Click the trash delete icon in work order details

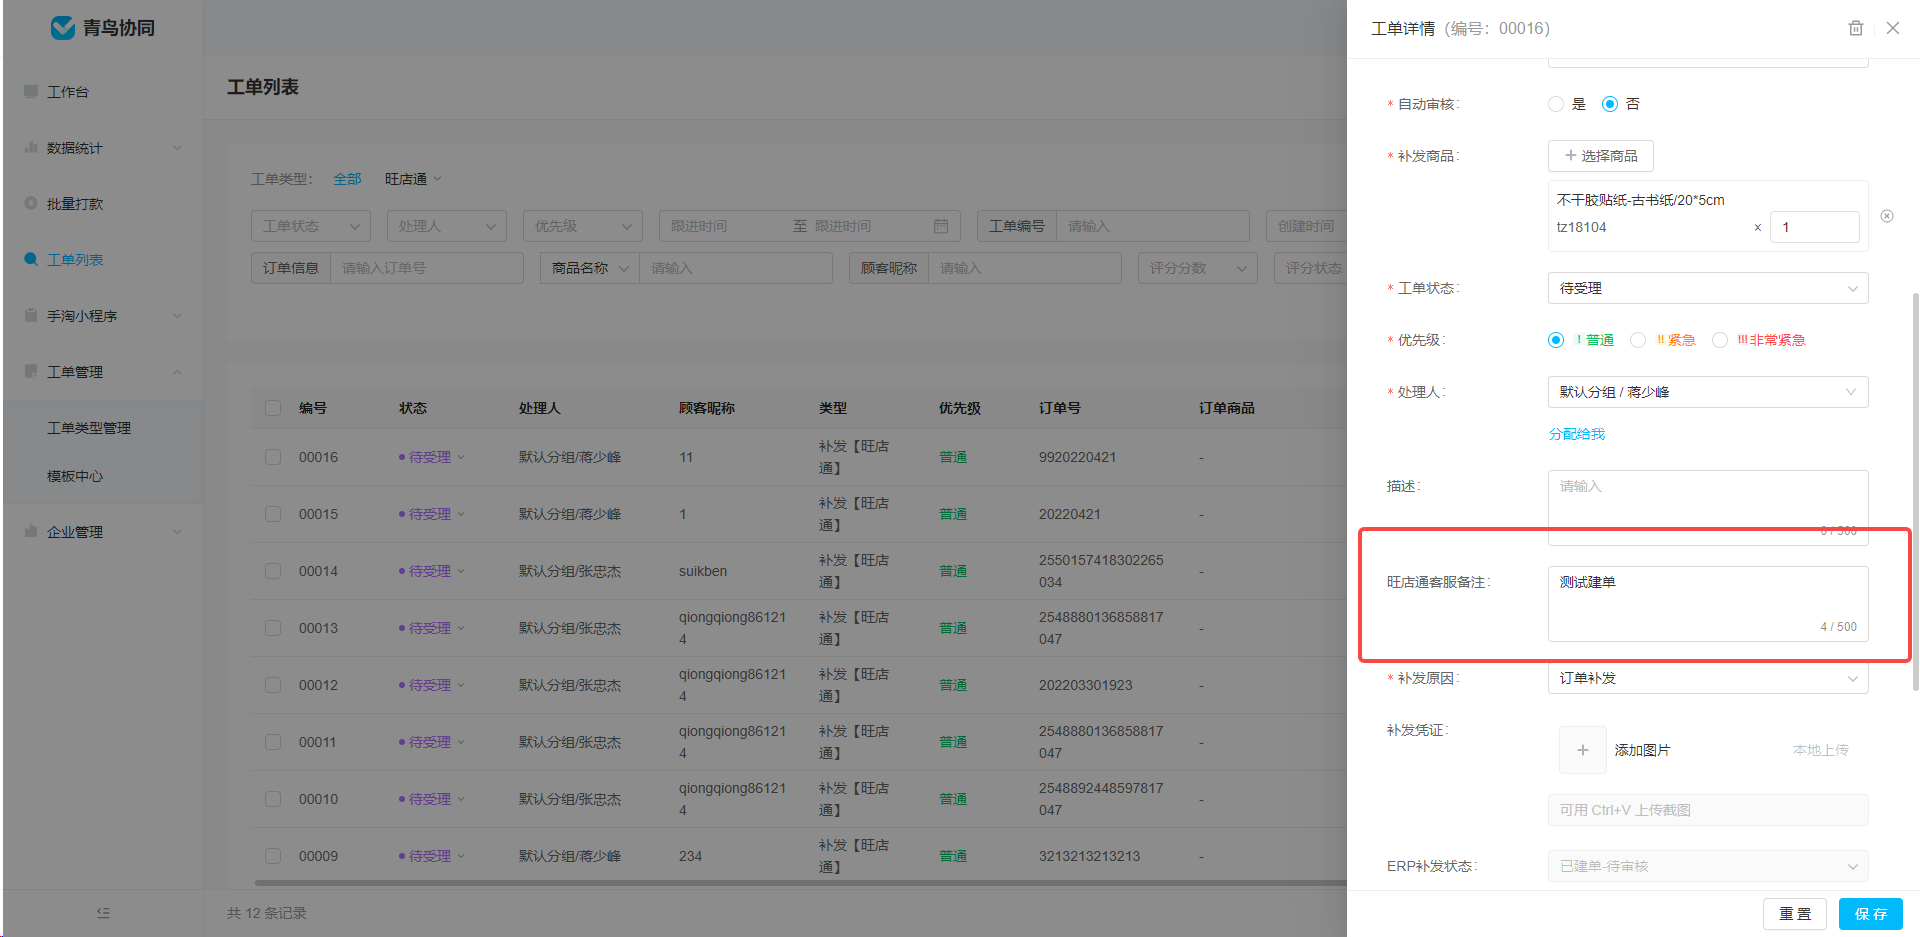(1855, 28)
